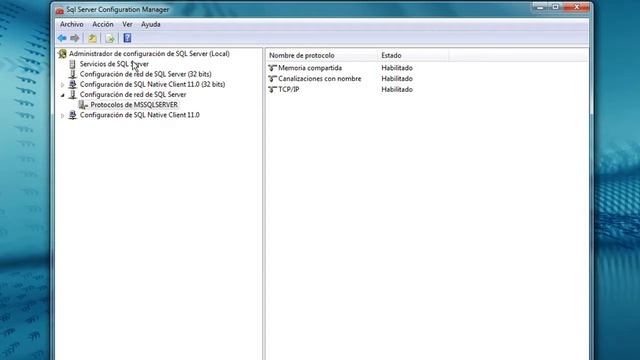Open the Help toolbar icon
Image resolution: width=640 pixels, height=360 pixels.
tap(127, 38)
